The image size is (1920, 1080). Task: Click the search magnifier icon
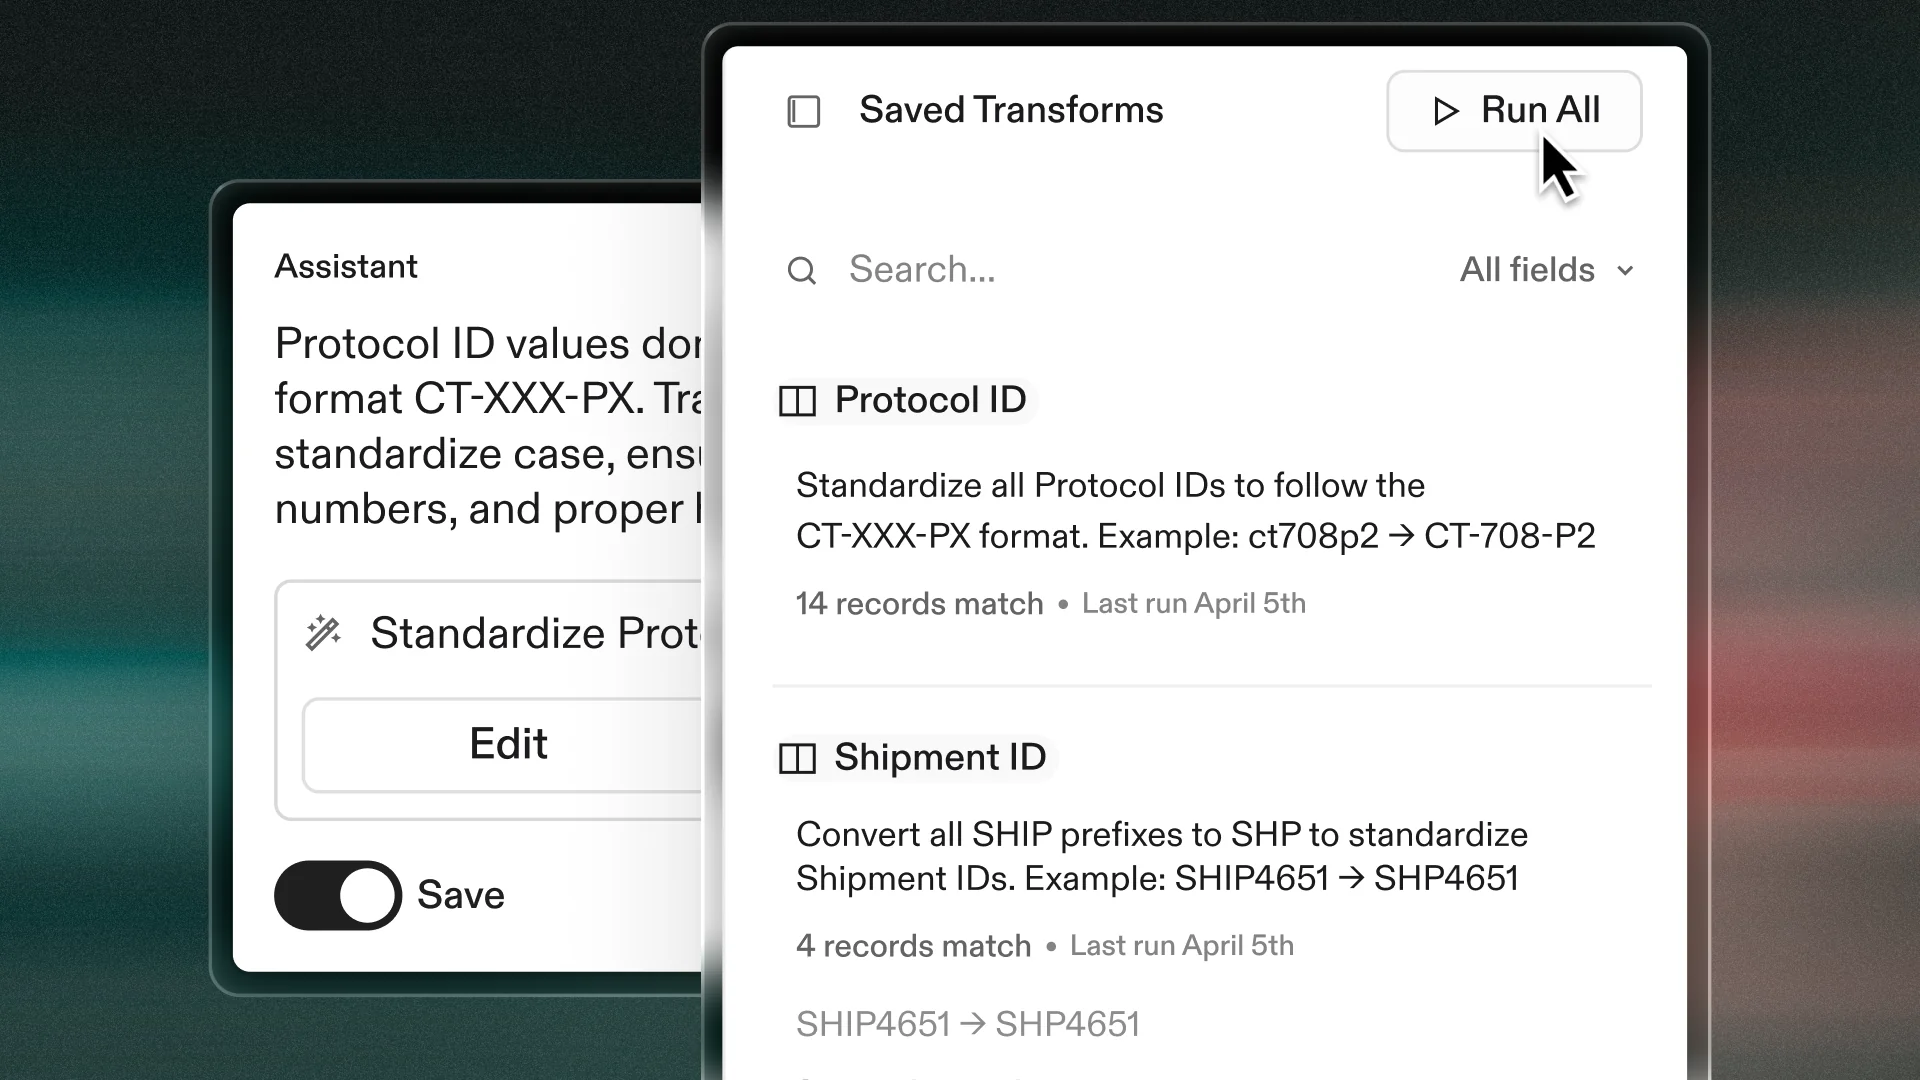click(x=802, y=270)
